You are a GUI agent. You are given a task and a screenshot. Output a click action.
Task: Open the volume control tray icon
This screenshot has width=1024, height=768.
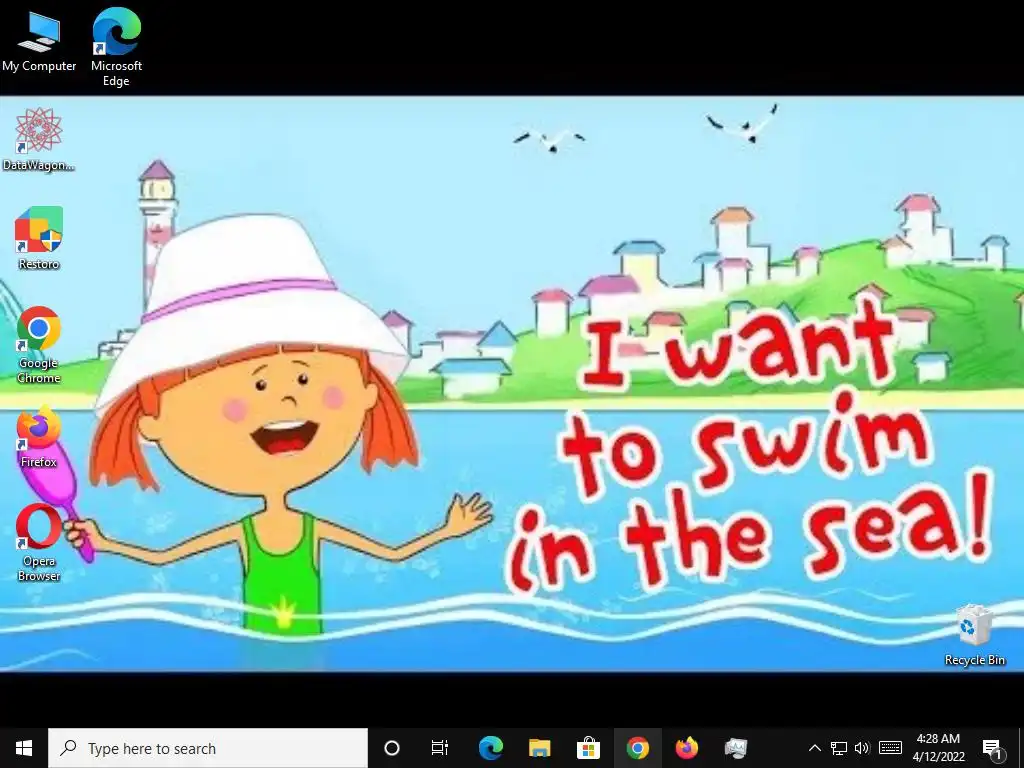click(x=862, y=748)
